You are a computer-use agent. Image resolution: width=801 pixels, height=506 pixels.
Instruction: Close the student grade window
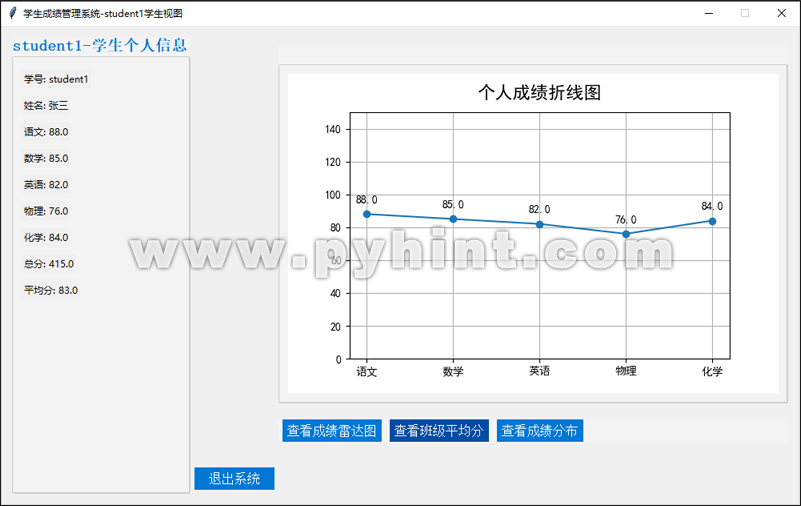(x=782, y=13)
